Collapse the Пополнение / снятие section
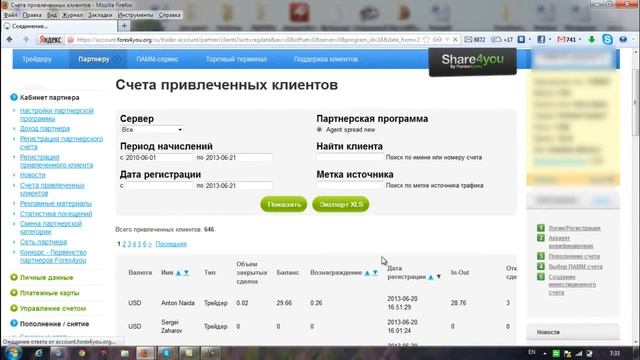640x360 pixels. [x=13, y=324]
